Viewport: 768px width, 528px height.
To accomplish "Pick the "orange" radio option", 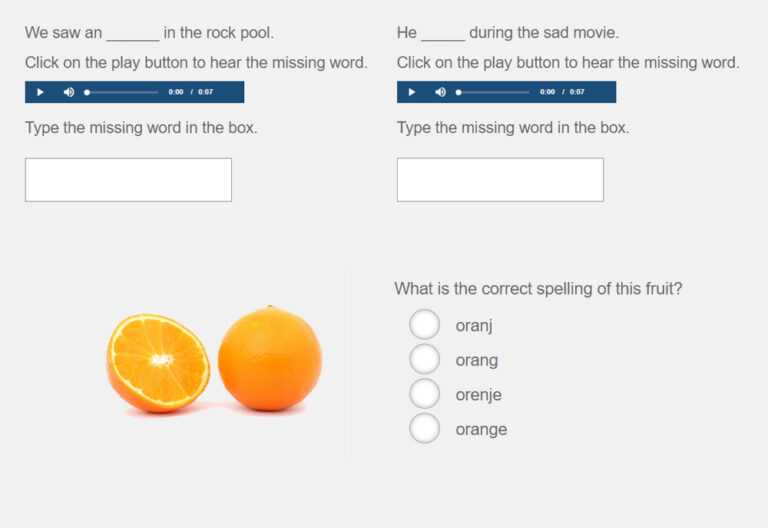I will (425, 428).
